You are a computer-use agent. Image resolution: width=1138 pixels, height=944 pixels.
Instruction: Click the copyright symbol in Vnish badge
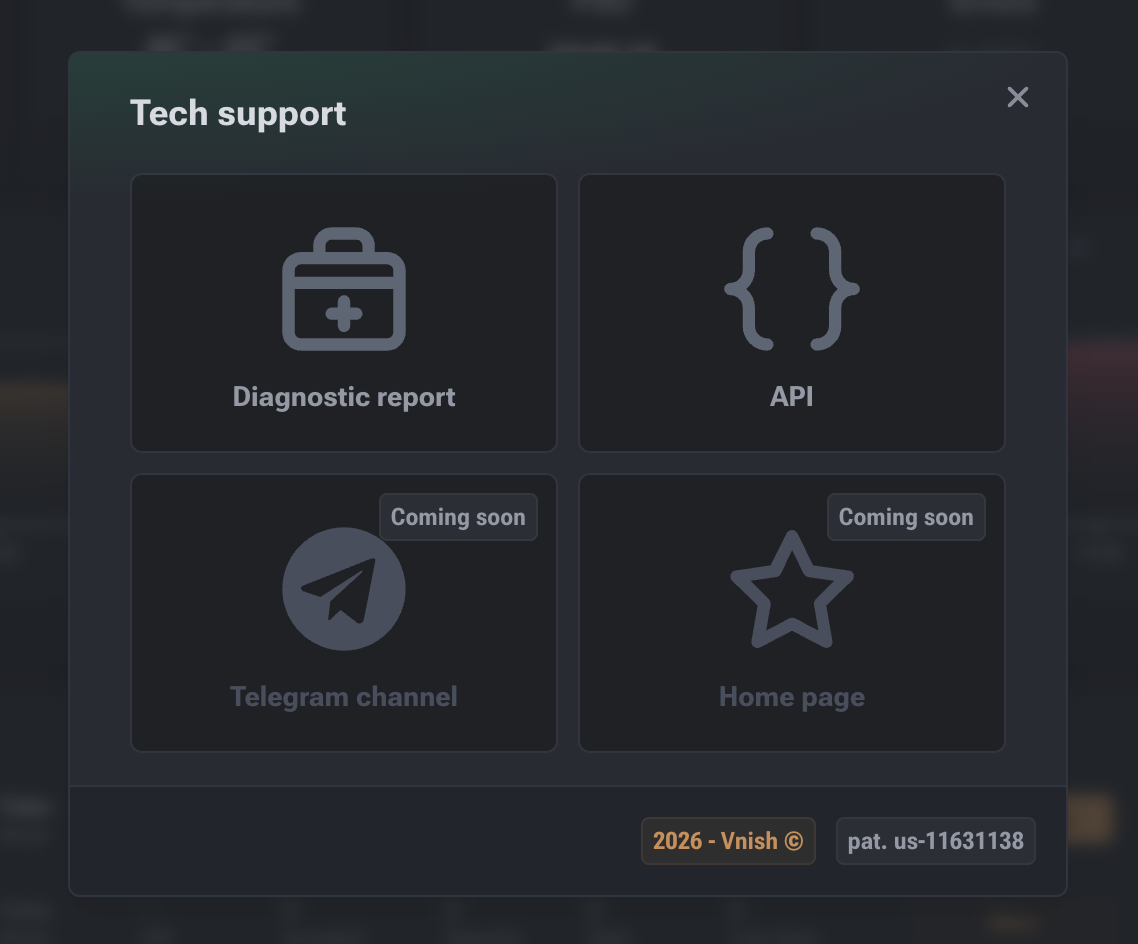793,841
